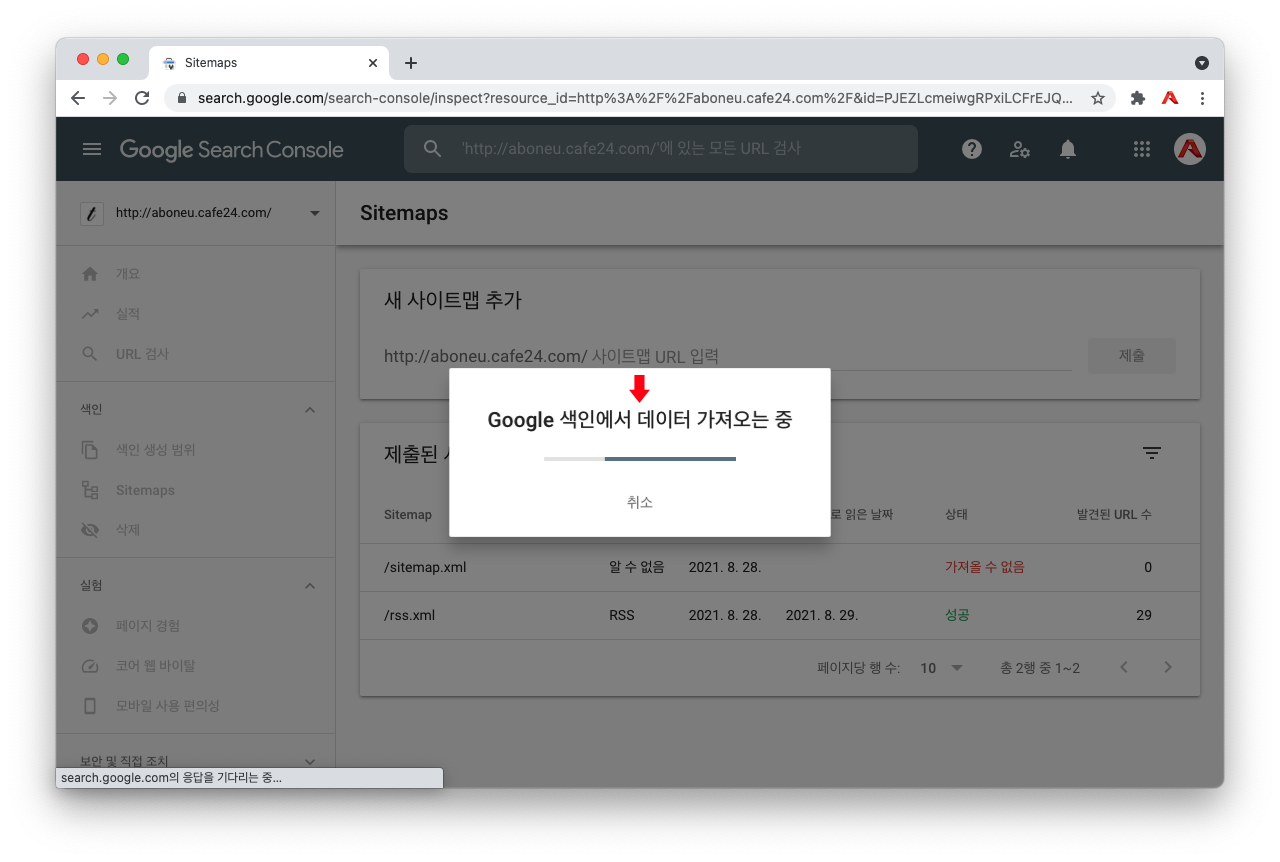Open the hamburger navigation menu
Viewport: 1280px width, 862px height.
(x=92, y=149)
